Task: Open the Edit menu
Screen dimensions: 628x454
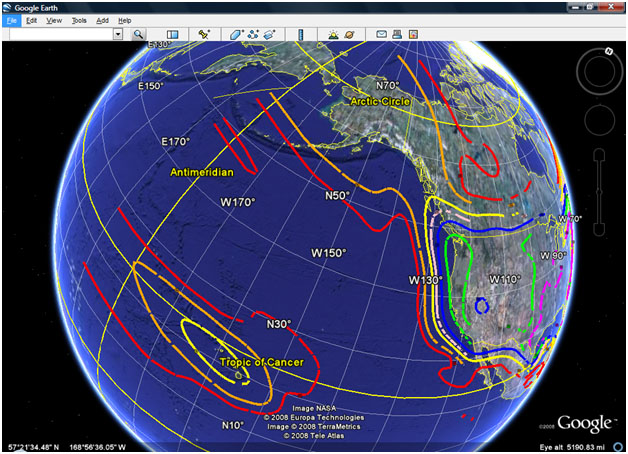Action: coord(32,20)
